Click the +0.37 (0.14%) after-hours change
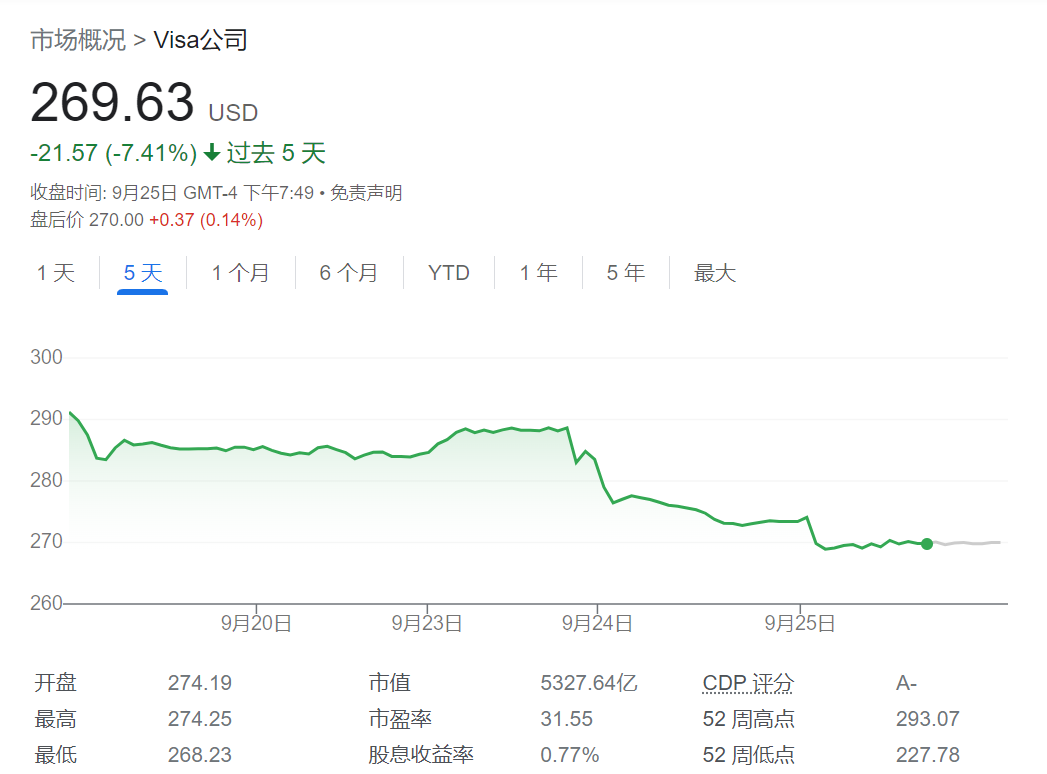The width and height of the screenshot is (1047, 774). pyautogui.click(x=206, y=220)
